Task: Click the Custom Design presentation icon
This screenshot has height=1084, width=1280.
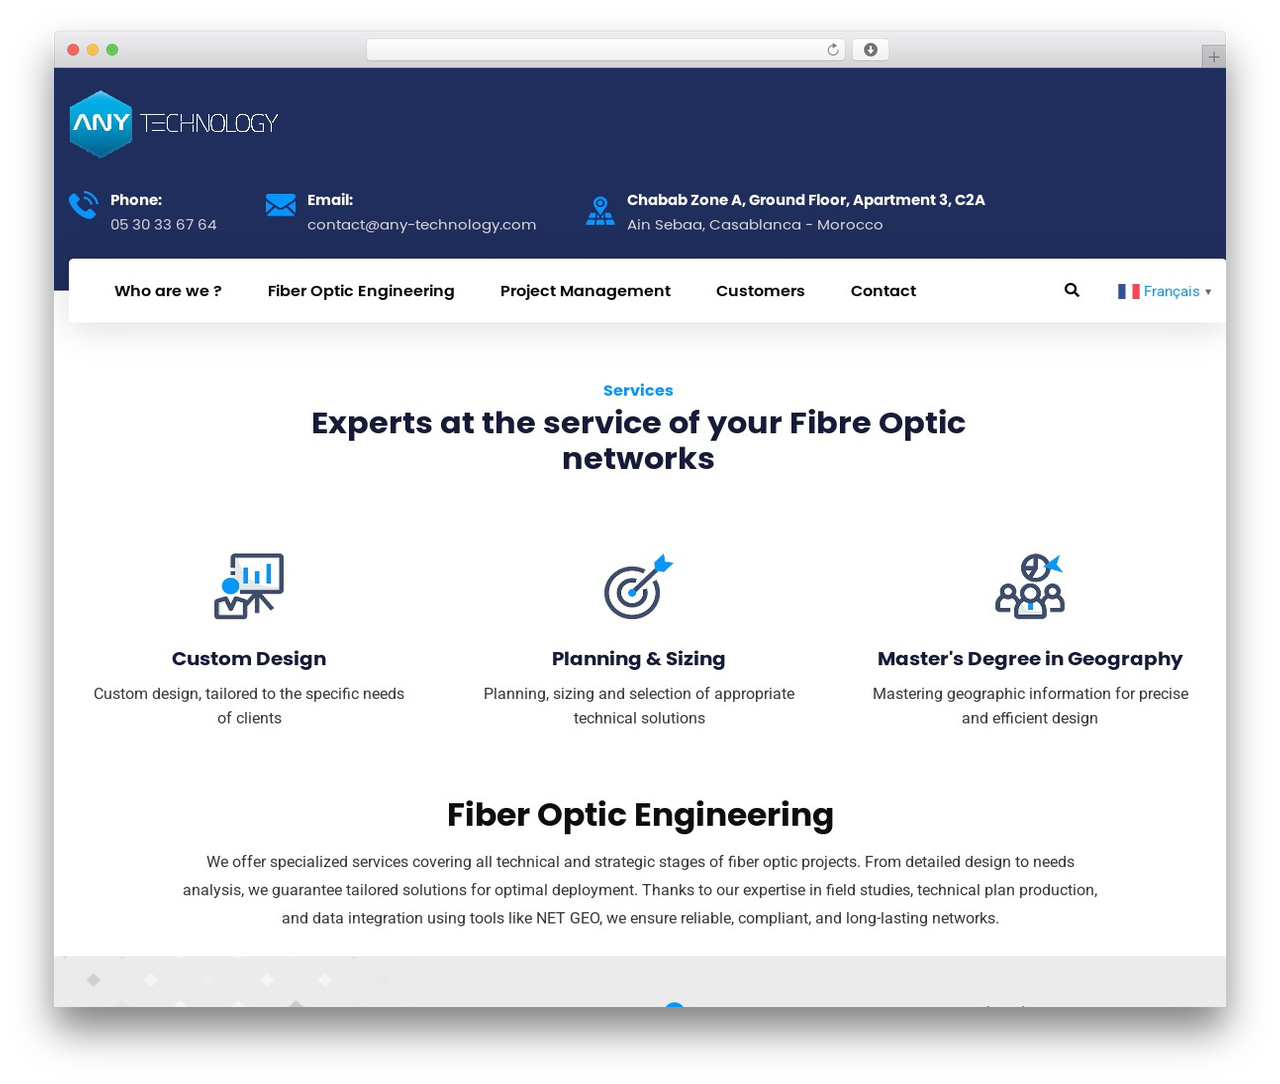Action: (249, 586)
